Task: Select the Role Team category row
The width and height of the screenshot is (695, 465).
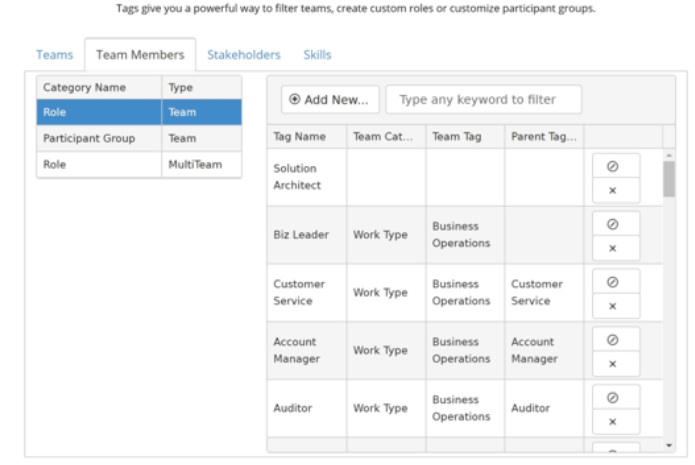Action: pos(139,112)
